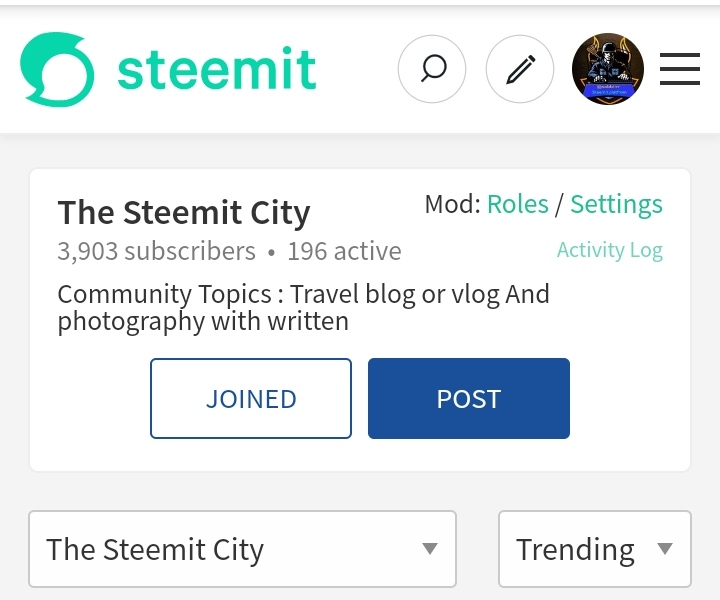Image resolution: width=720 pixels, height=600 pixels.
Task: Click arrow beside The Steemit City selector
Action: [x=430, y=549]
